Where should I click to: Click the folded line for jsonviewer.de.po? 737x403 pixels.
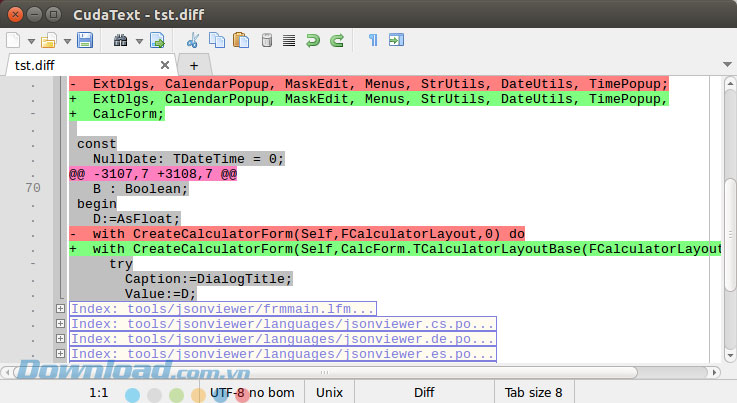[283, 339]
